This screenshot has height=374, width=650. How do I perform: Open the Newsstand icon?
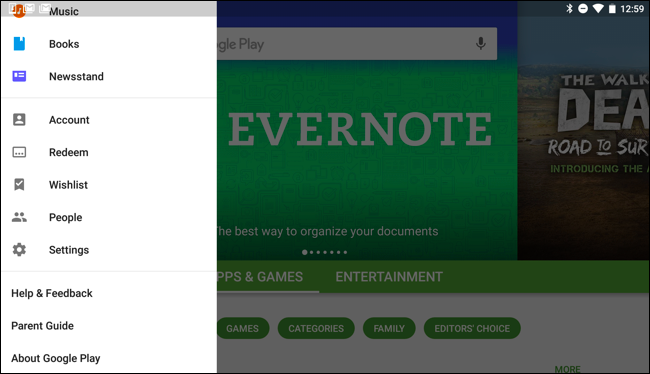tap(19, 76)
